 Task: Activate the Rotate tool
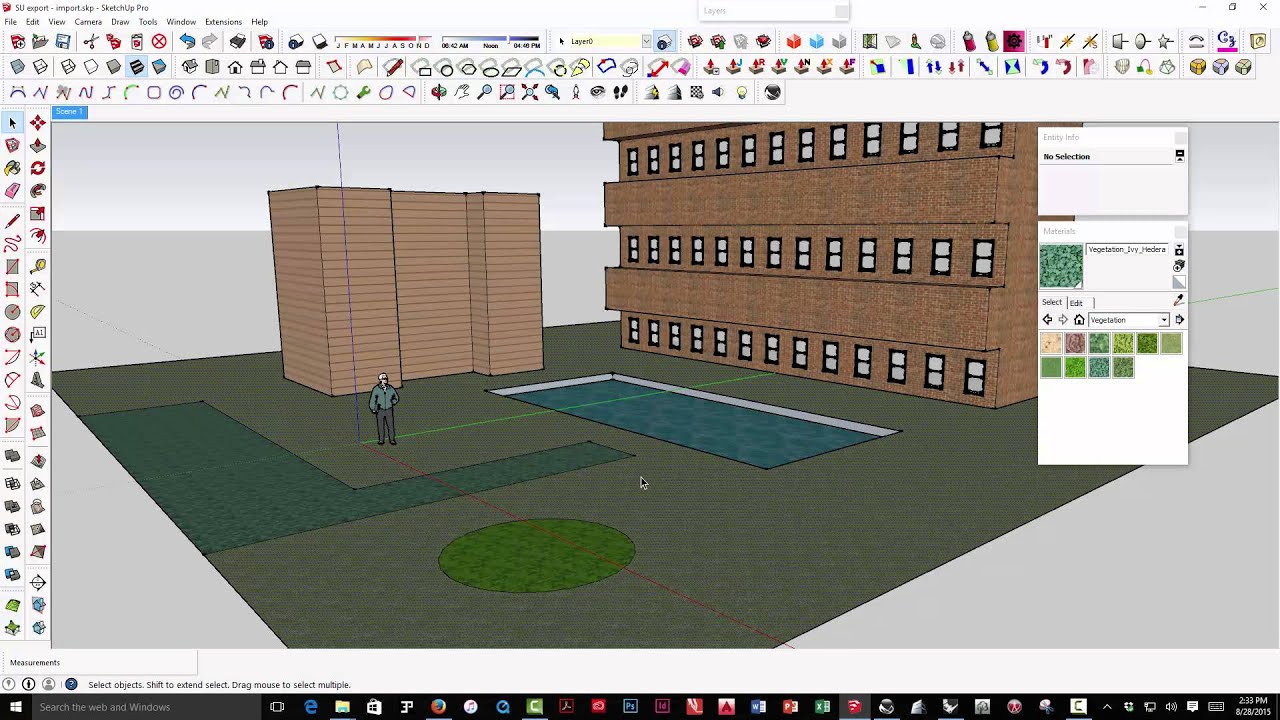pyautogui.click(x=38, y=168)
